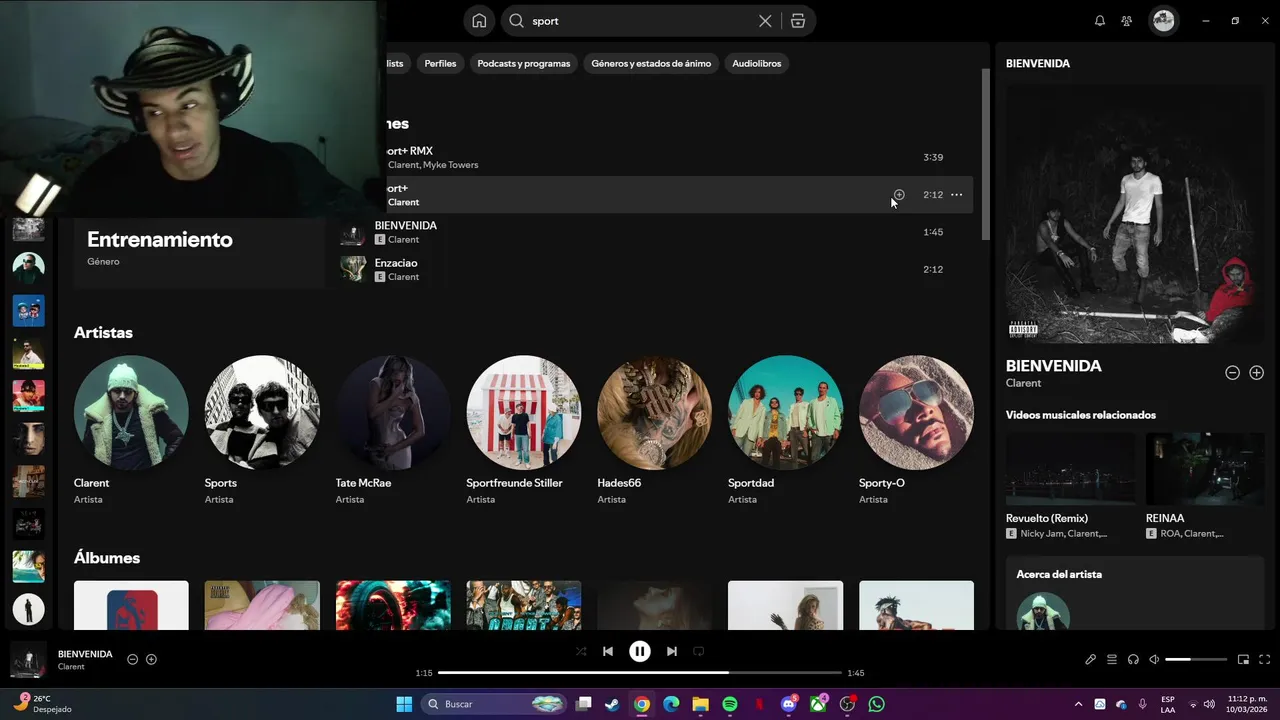Toggle shuffle in the player bar
Image resolution: width=1280 pixels, height=720 pixels.
click(581, 651)
